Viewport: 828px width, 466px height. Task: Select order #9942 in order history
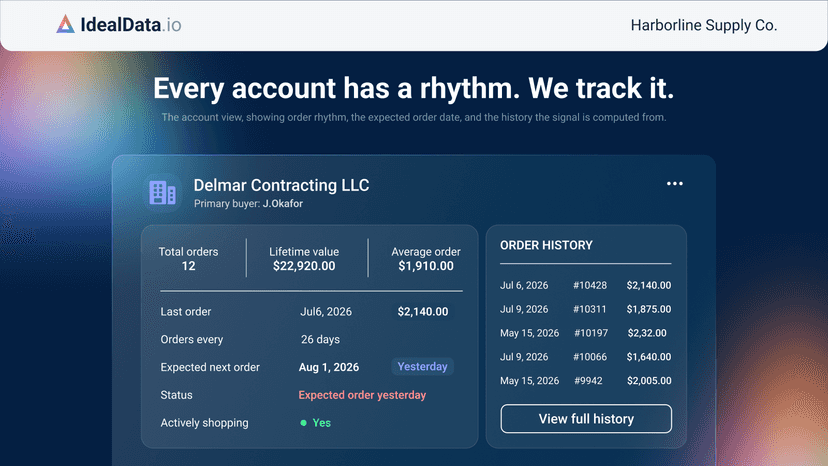tap(588, 380)
